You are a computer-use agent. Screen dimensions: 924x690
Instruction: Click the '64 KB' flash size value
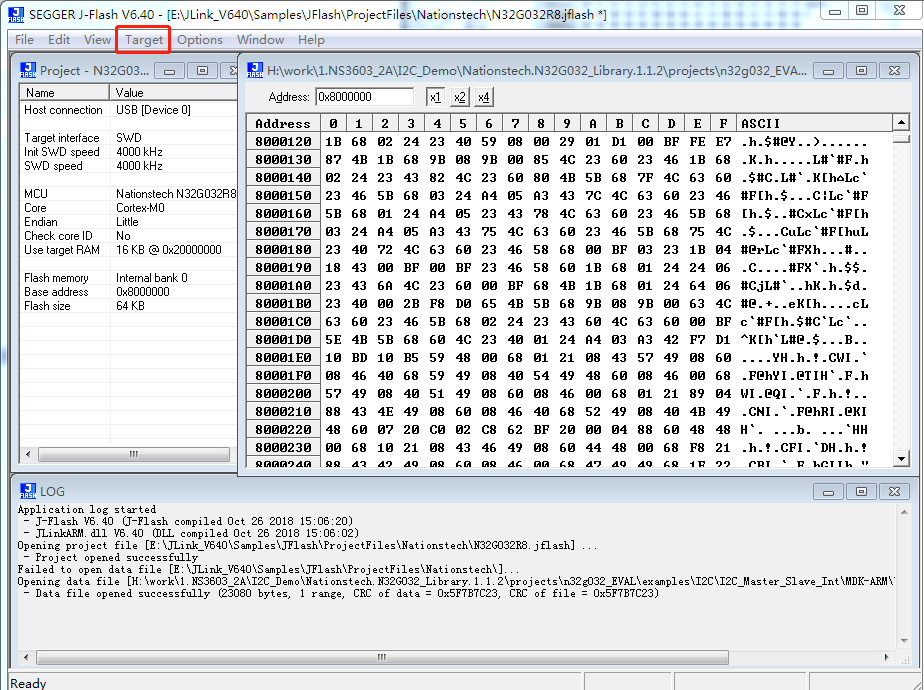130,306
